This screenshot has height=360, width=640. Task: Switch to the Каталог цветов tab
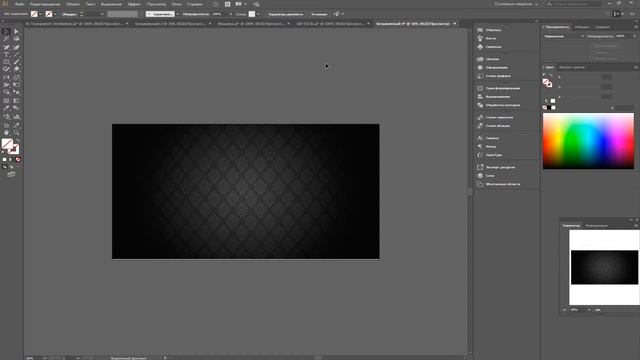coord(572,67)
